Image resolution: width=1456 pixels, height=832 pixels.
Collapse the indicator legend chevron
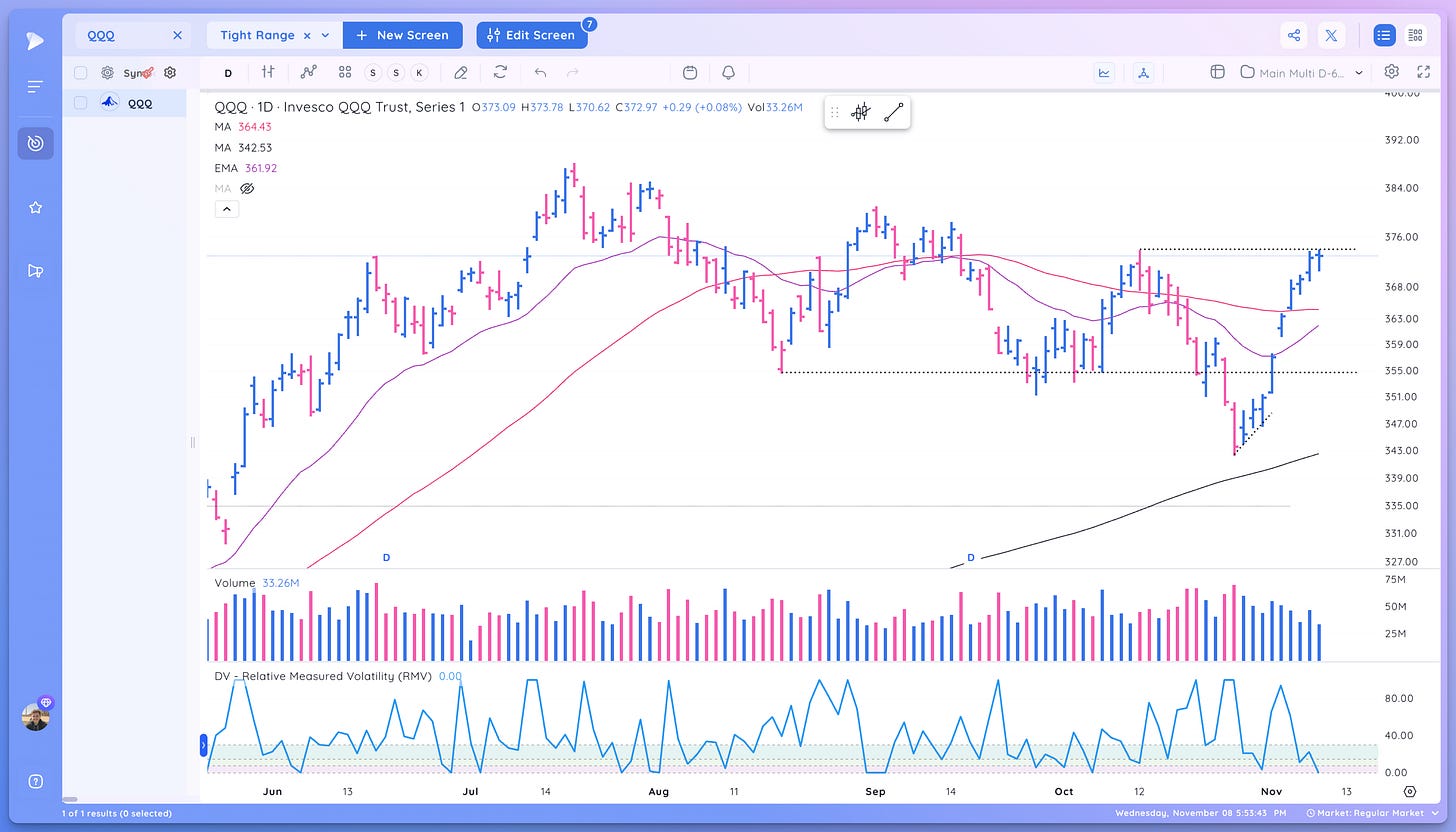(x=226, y=209)
